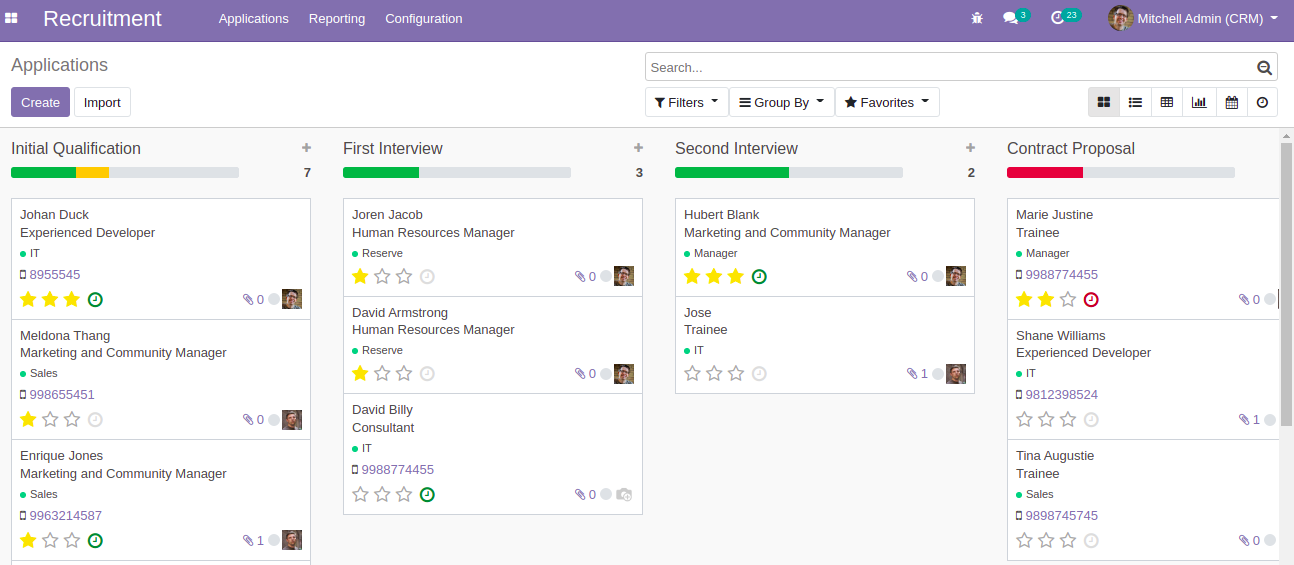The image size is (1294, 565).
Task: Click the Create button
Action: (41, 102)
